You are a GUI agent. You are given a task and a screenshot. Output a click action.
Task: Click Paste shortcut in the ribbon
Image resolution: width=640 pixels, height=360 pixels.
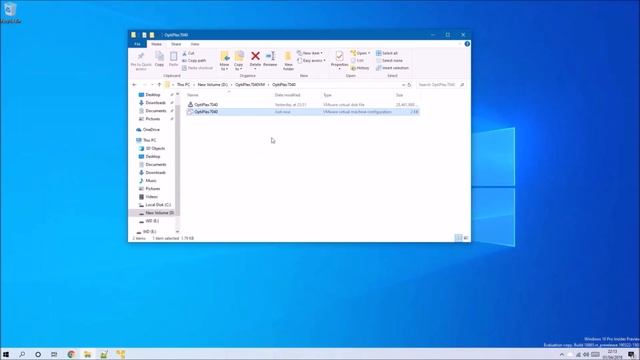click(x=198, y=68)
